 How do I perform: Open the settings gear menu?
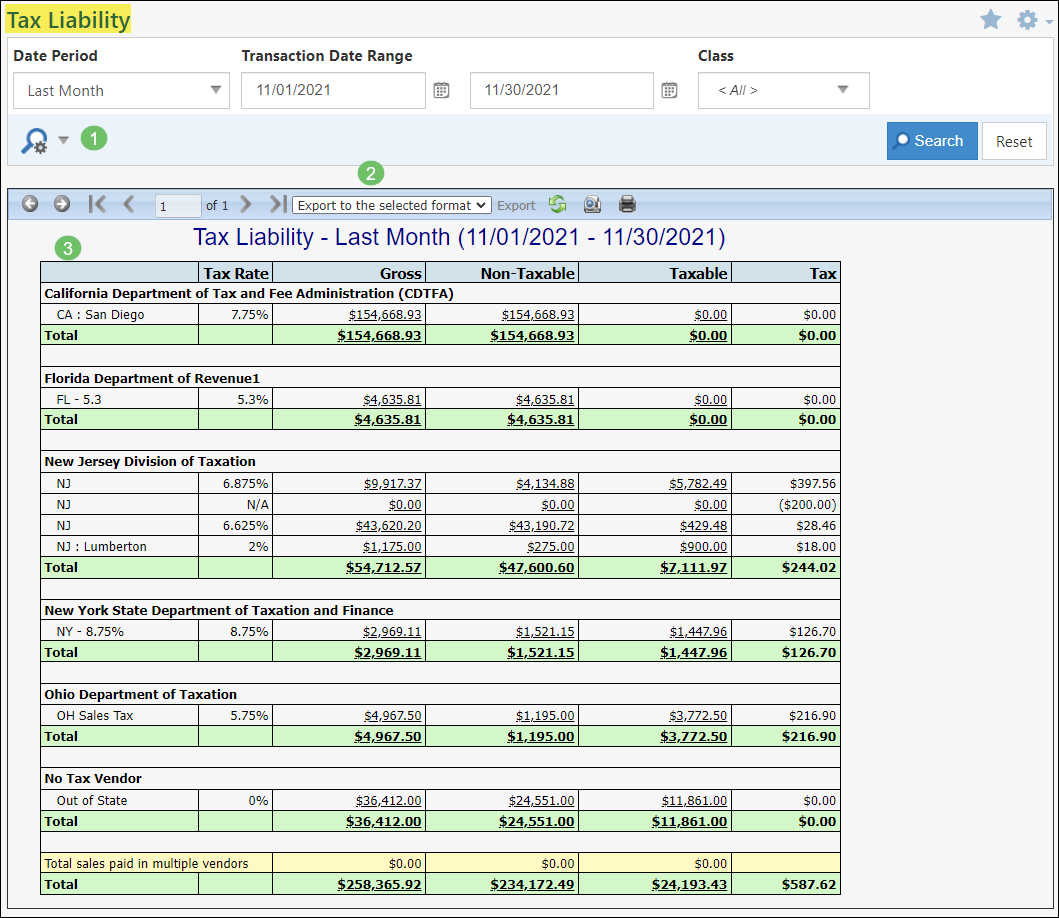coord(1026,18)
